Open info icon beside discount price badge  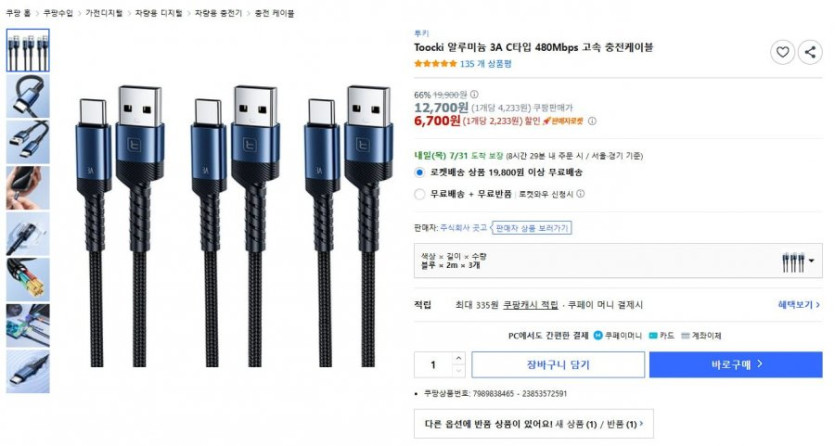pos(592,121)
